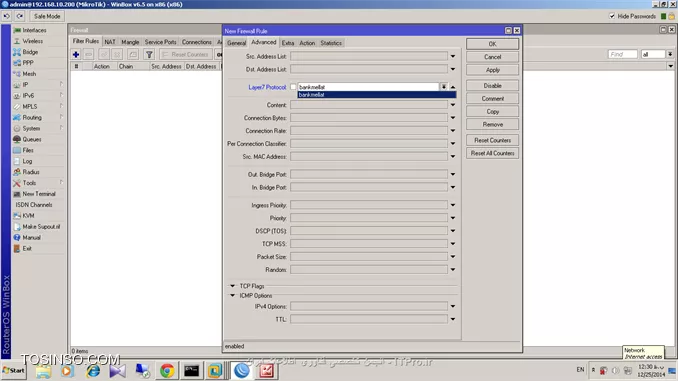
Task: Open the Mesh menu entry
Action: coord(29,74)
